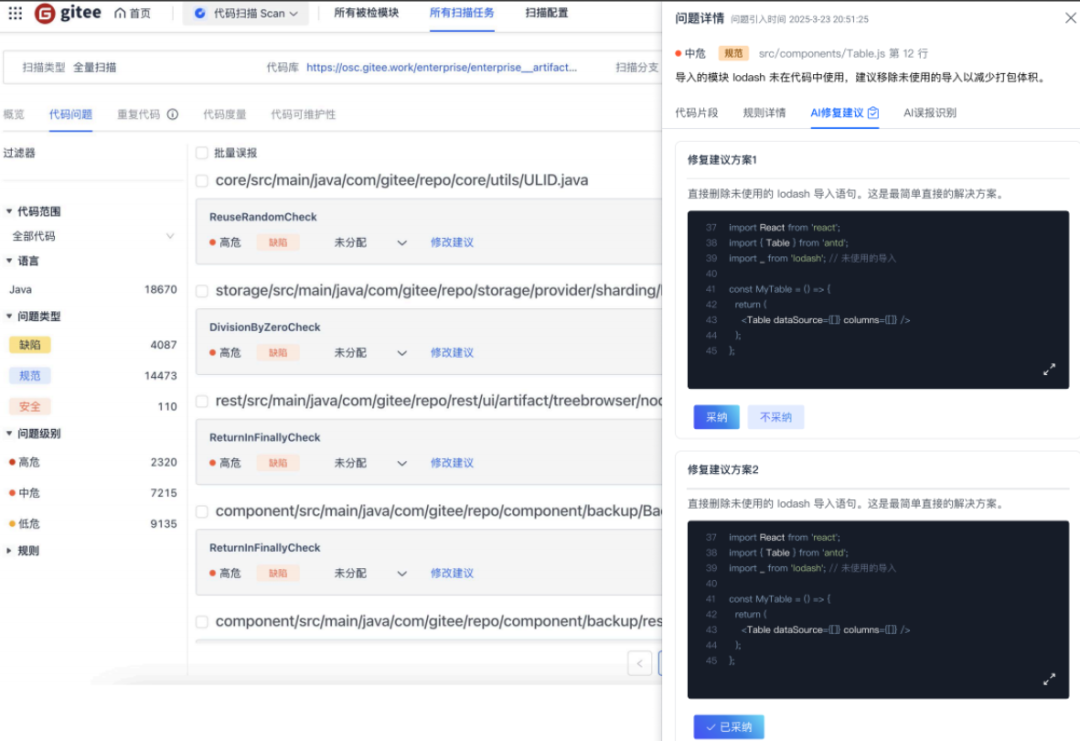Viewport: 1080px width, 741px height.
Task: Open the apps grid menu icon
Action: (15, 14)
